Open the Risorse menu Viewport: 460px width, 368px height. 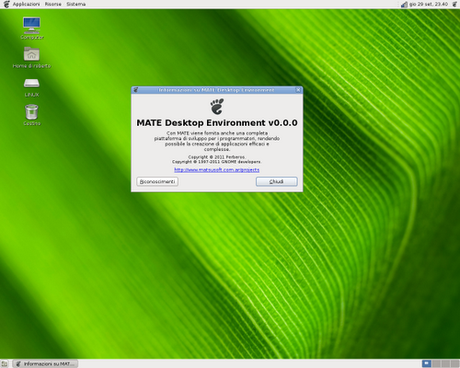tap(53, 4)
